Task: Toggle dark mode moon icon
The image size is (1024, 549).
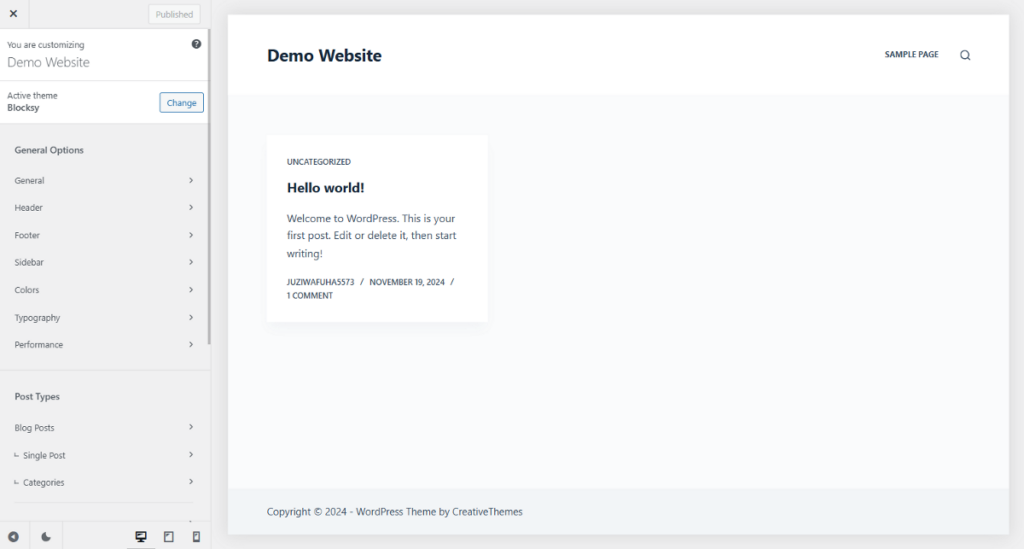Action: click(x=46, y=537)
